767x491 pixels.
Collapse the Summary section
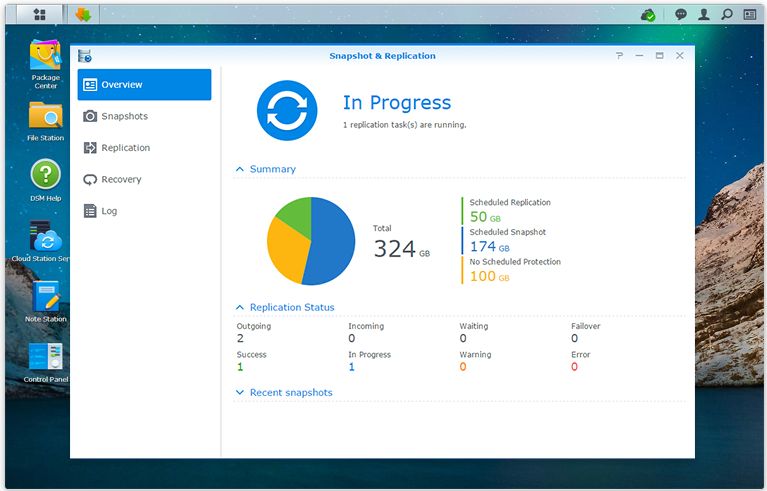coord(240,170)
